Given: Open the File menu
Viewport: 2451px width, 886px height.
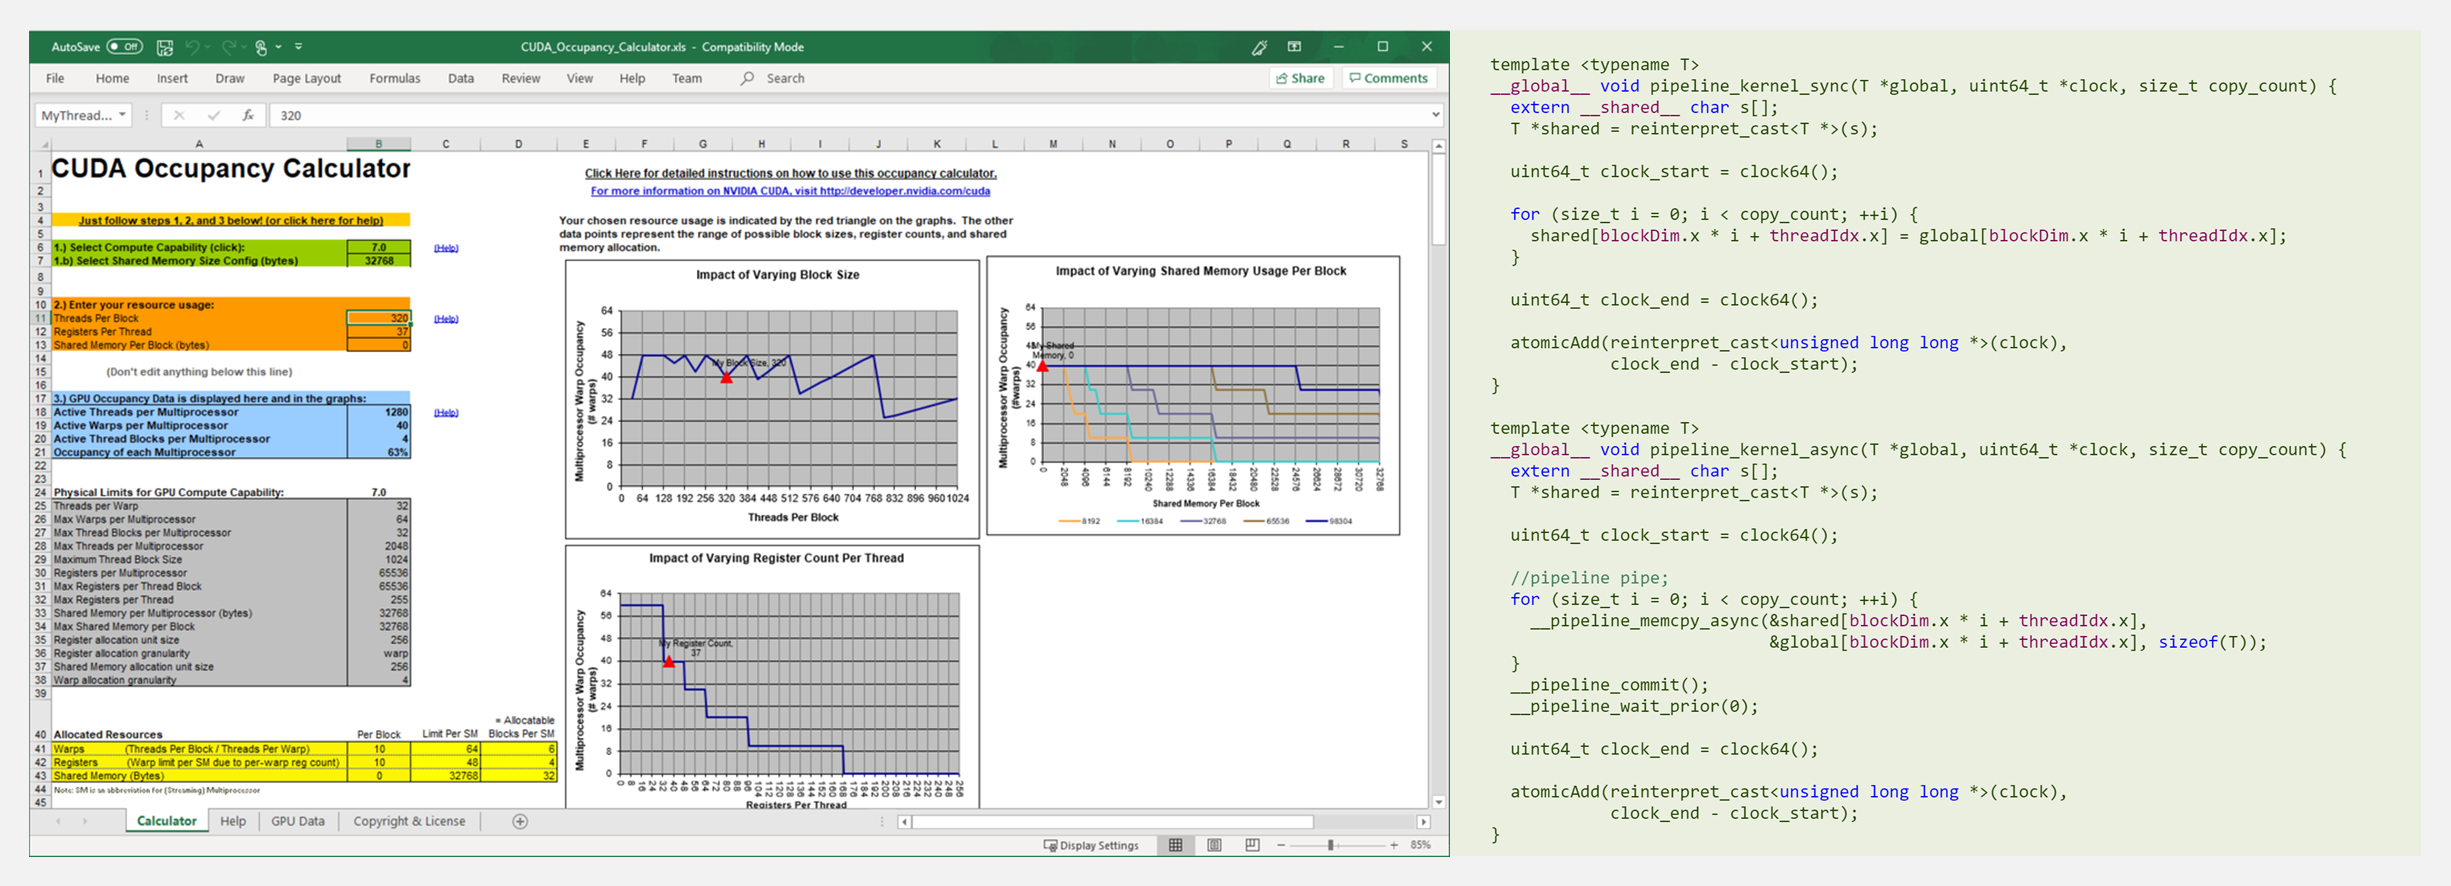Looking at the screenshot, I should [x=55, y=78].
